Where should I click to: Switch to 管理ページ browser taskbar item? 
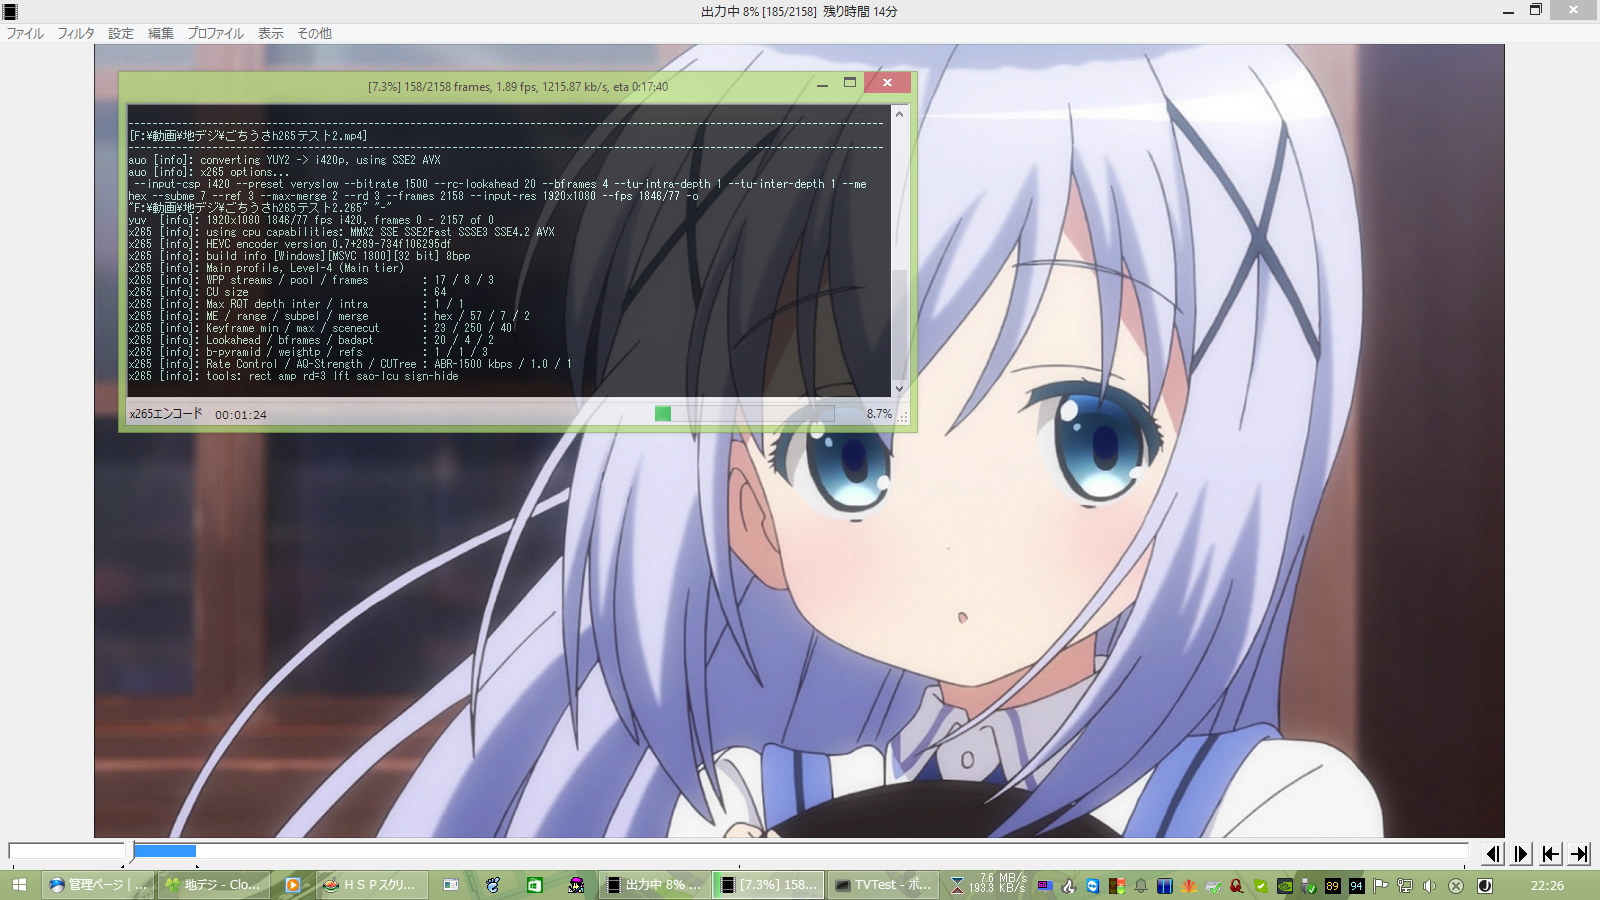coord(98,885)
